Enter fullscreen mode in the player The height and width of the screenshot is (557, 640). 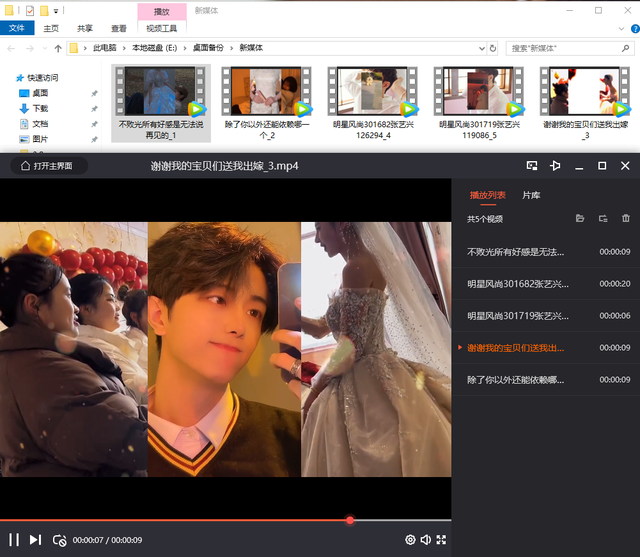point(441,540)
